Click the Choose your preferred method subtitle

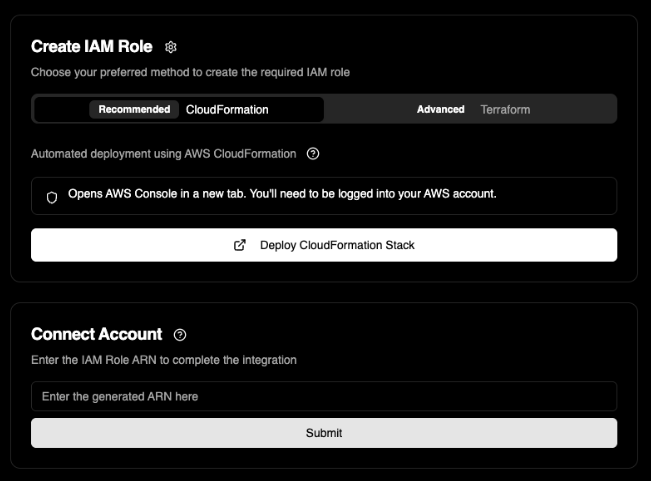click(190, 72)
